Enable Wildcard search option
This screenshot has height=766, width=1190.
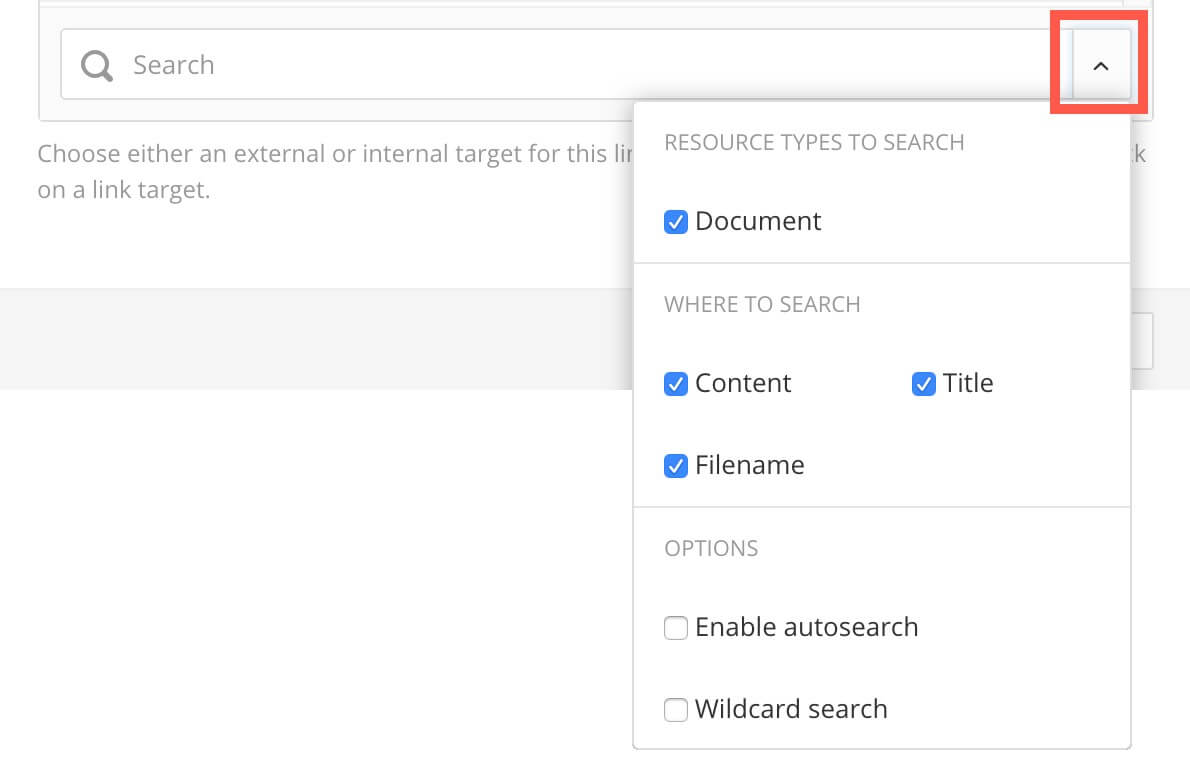pos(676,709)
